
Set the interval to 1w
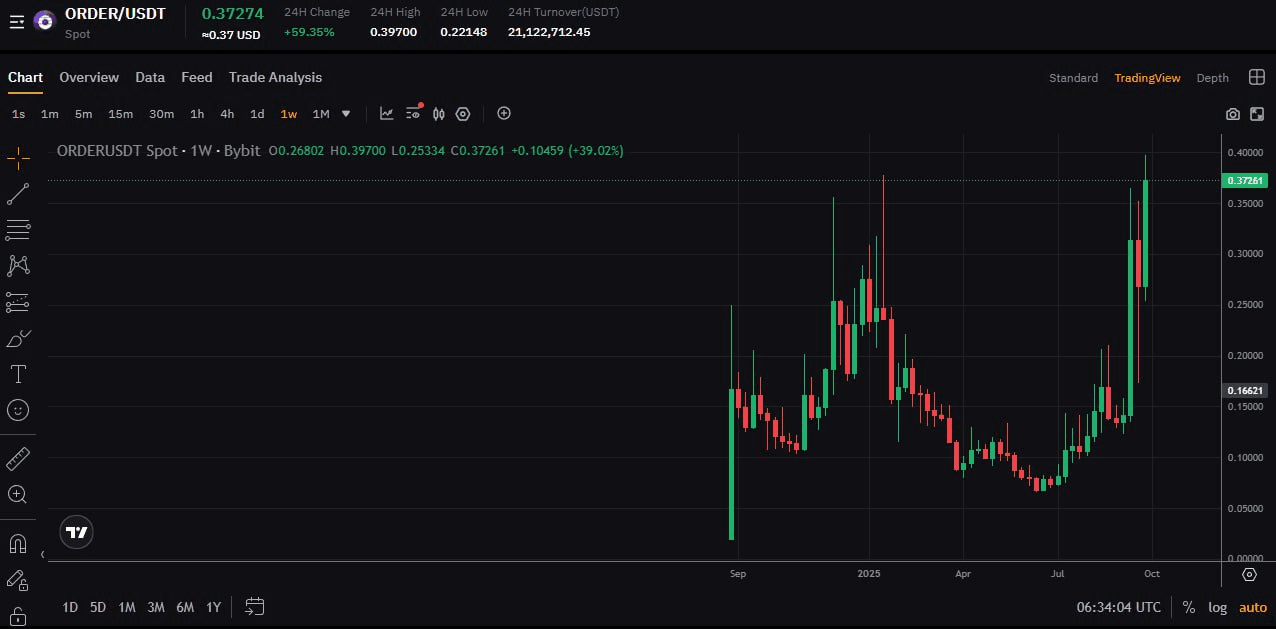click(288, 114)
